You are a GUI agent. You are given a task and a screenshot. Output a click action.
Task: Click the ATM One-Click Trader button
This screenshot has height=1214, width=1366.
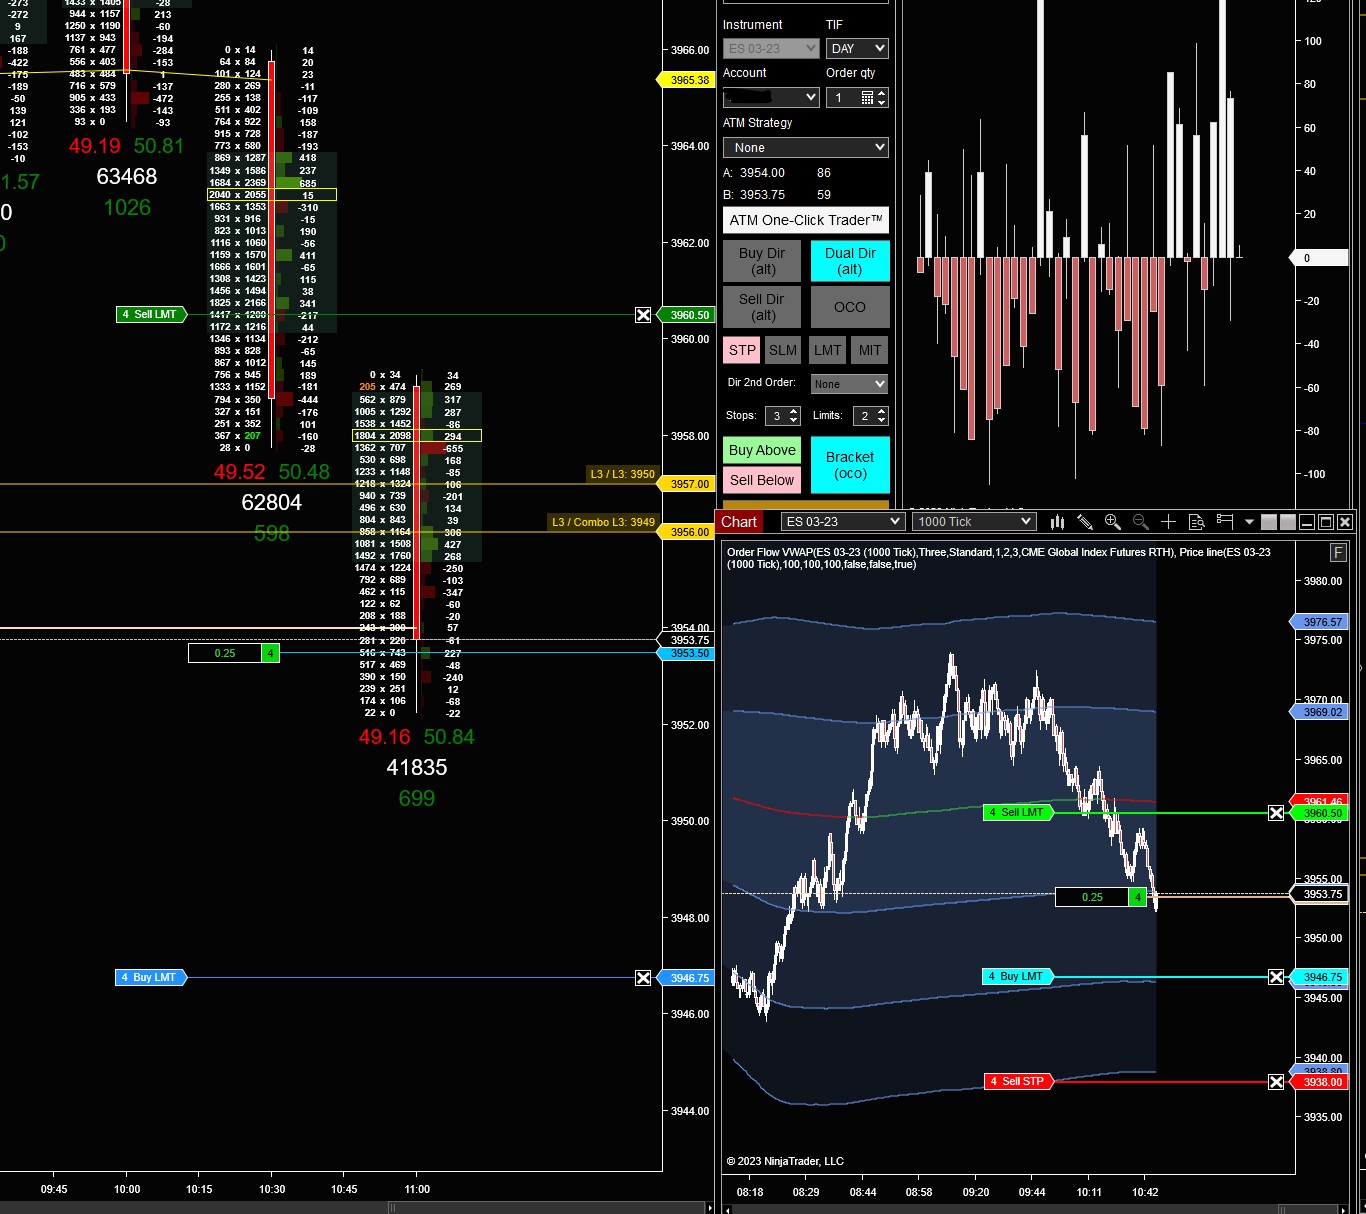[806, 220]
